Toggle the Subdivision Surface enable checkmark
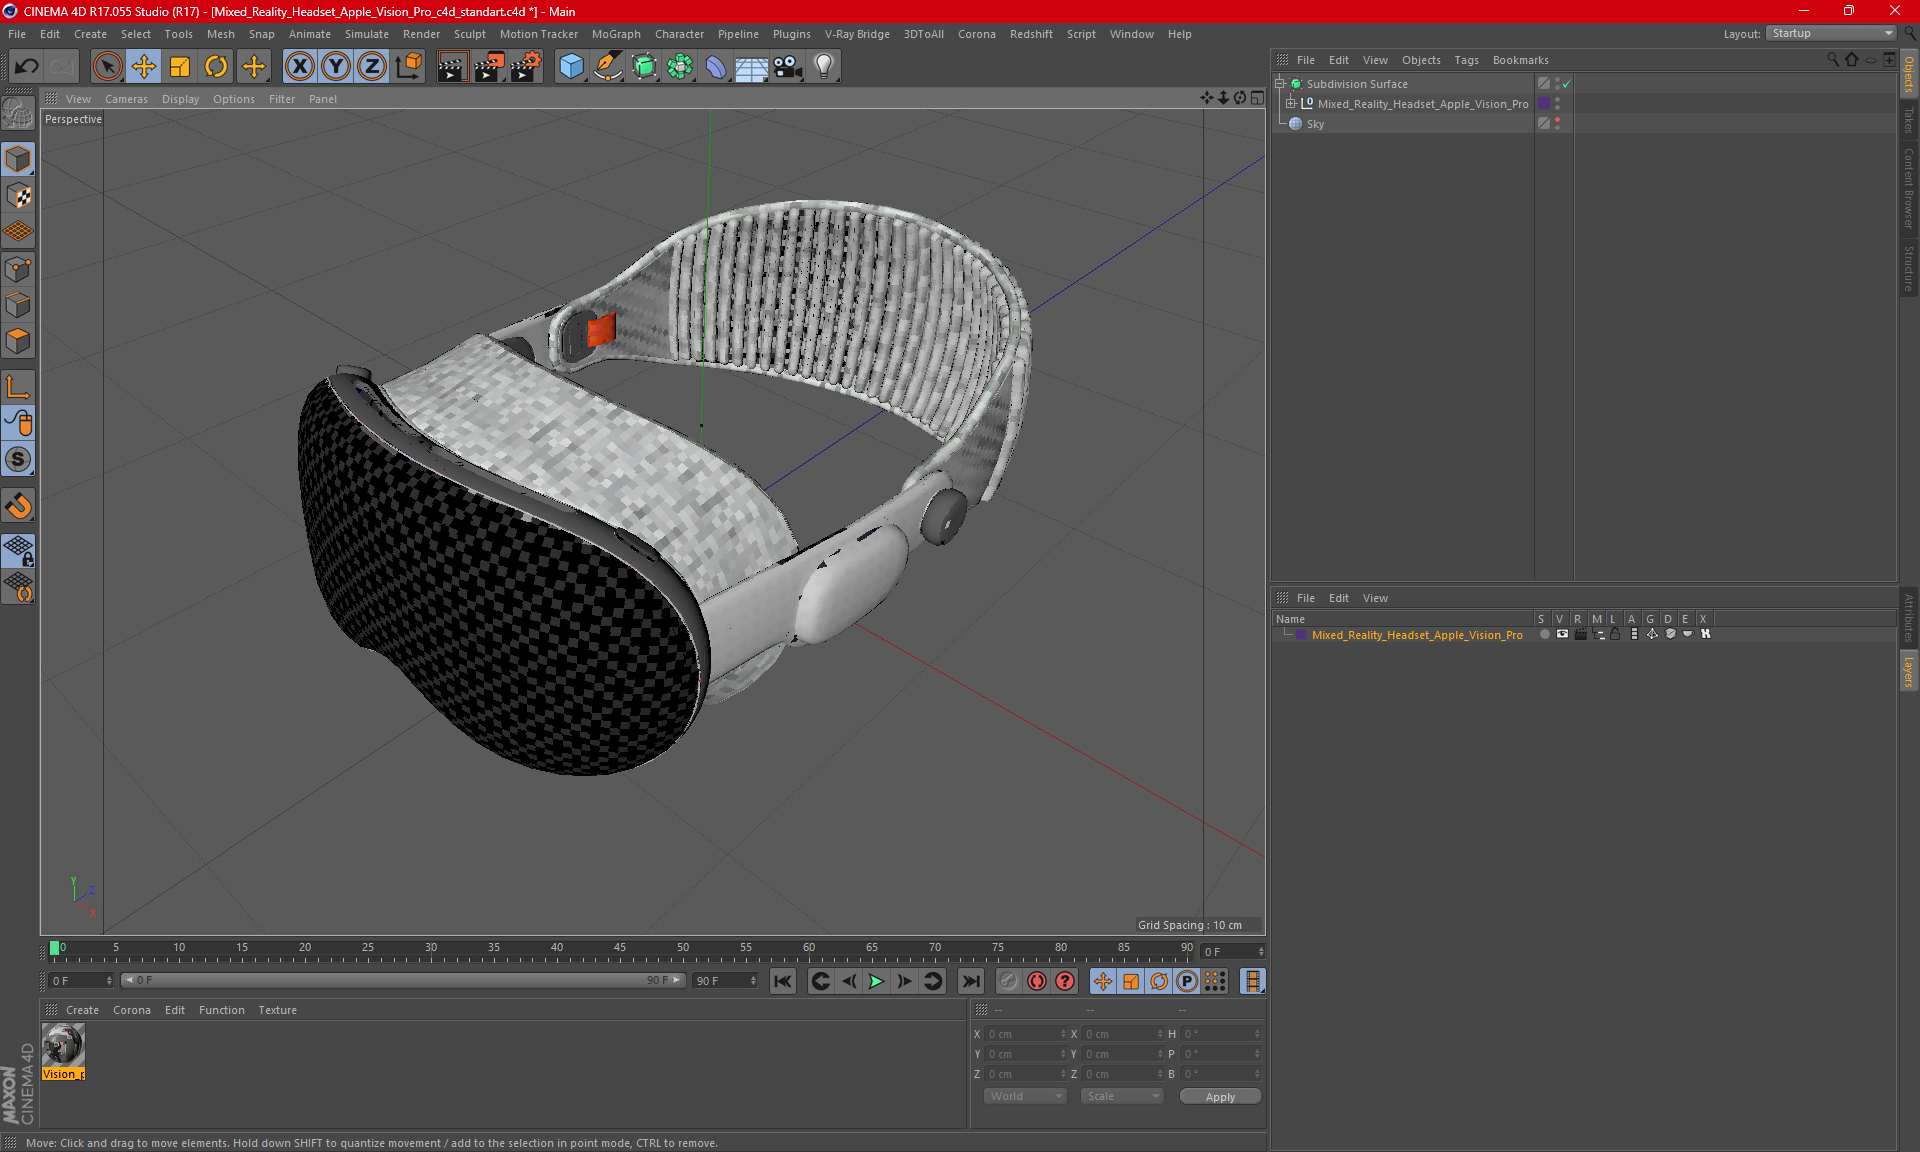Viewport: 1920px width, 1152px height. click(1566, 84)
